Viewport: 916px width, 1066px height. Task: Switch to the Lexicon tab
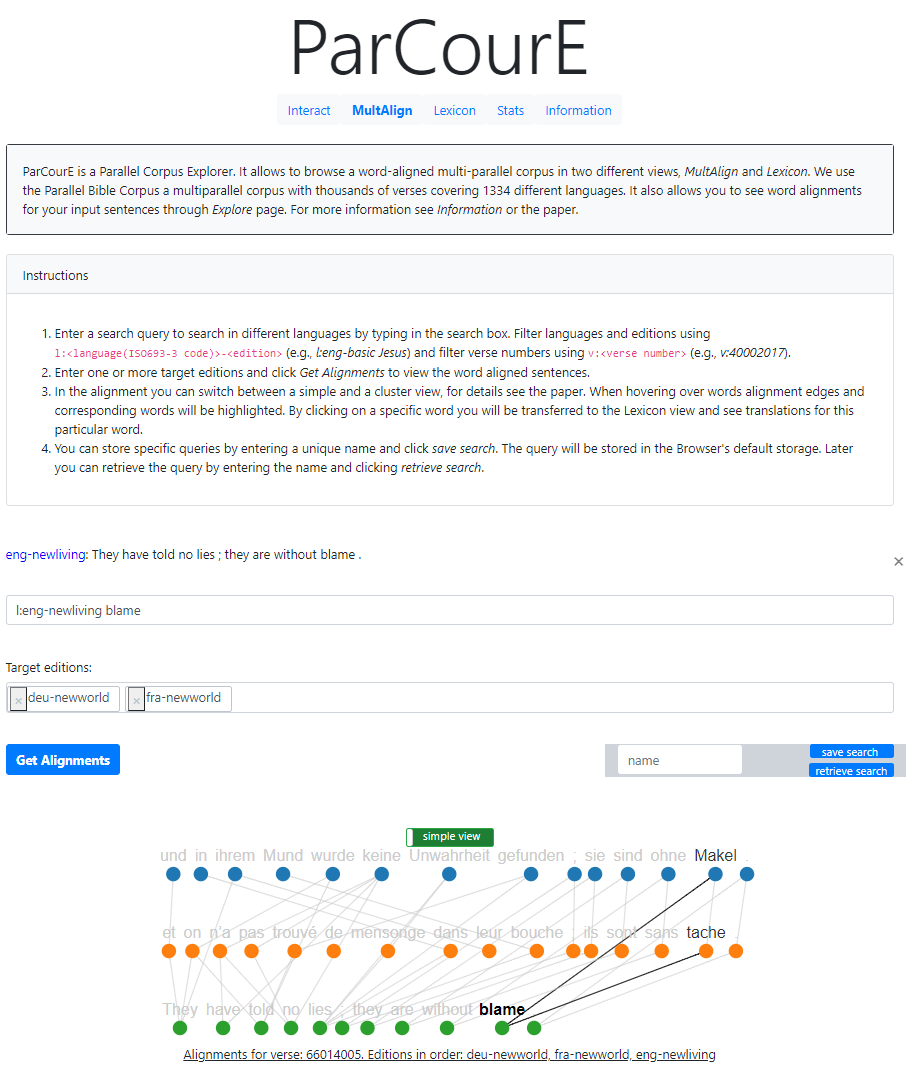click(x=454, y=110)
